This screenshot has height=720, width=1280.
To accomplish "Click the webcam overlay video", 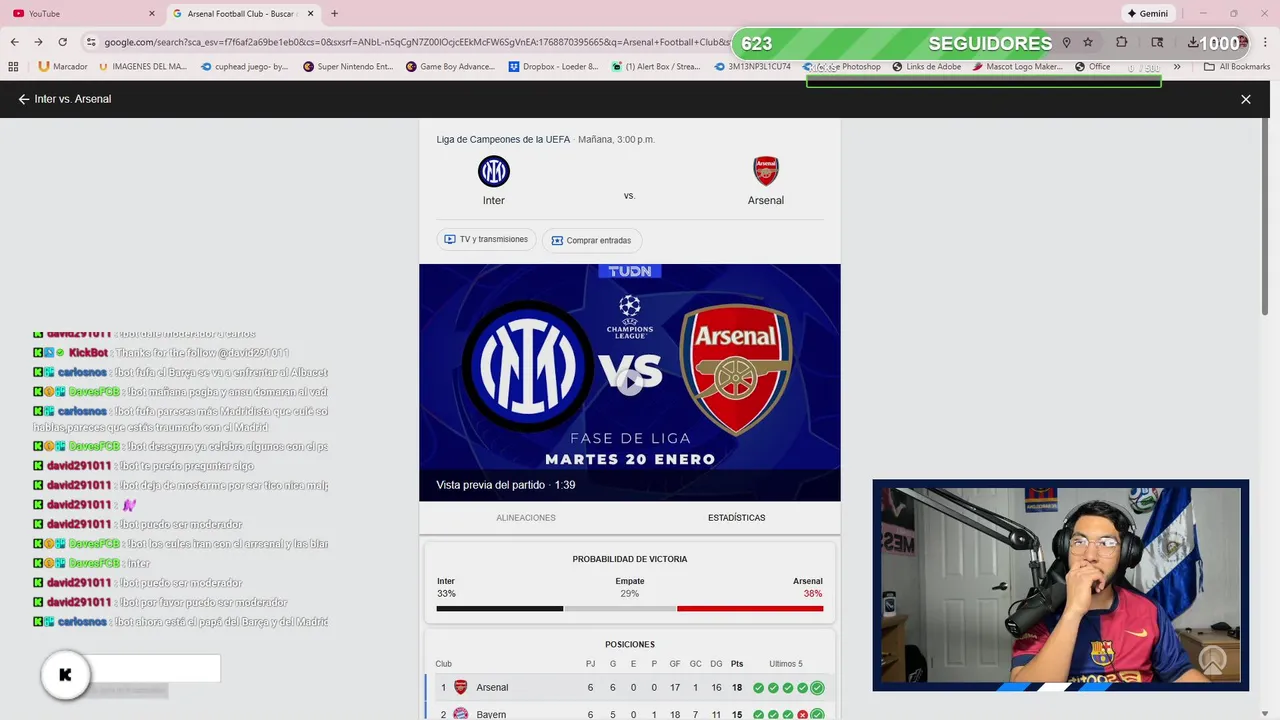I will pos(1061,585).
